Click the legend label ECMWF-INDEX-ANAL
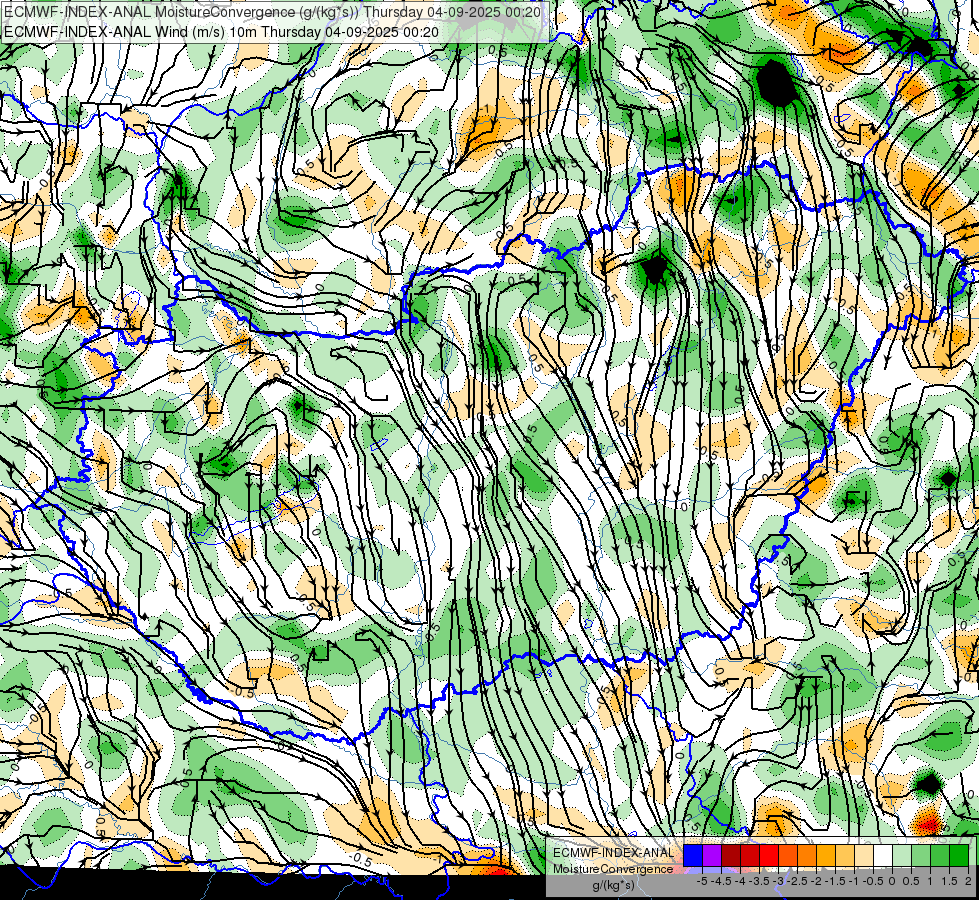 click(x=613, y=853)
